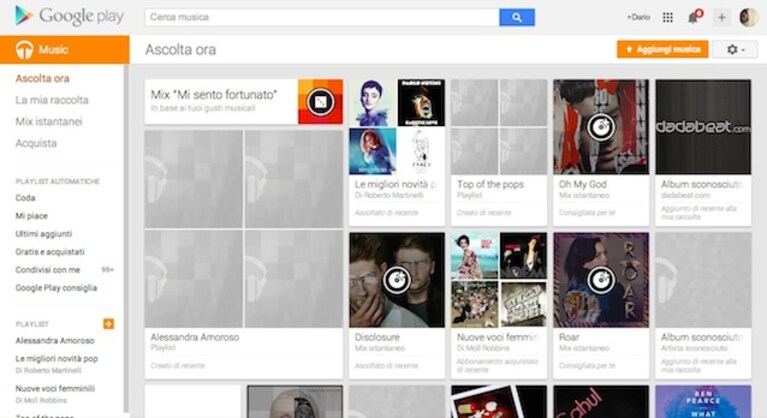
Task: Open Ultimi aggiunti playlist
Action: (44, 234)
